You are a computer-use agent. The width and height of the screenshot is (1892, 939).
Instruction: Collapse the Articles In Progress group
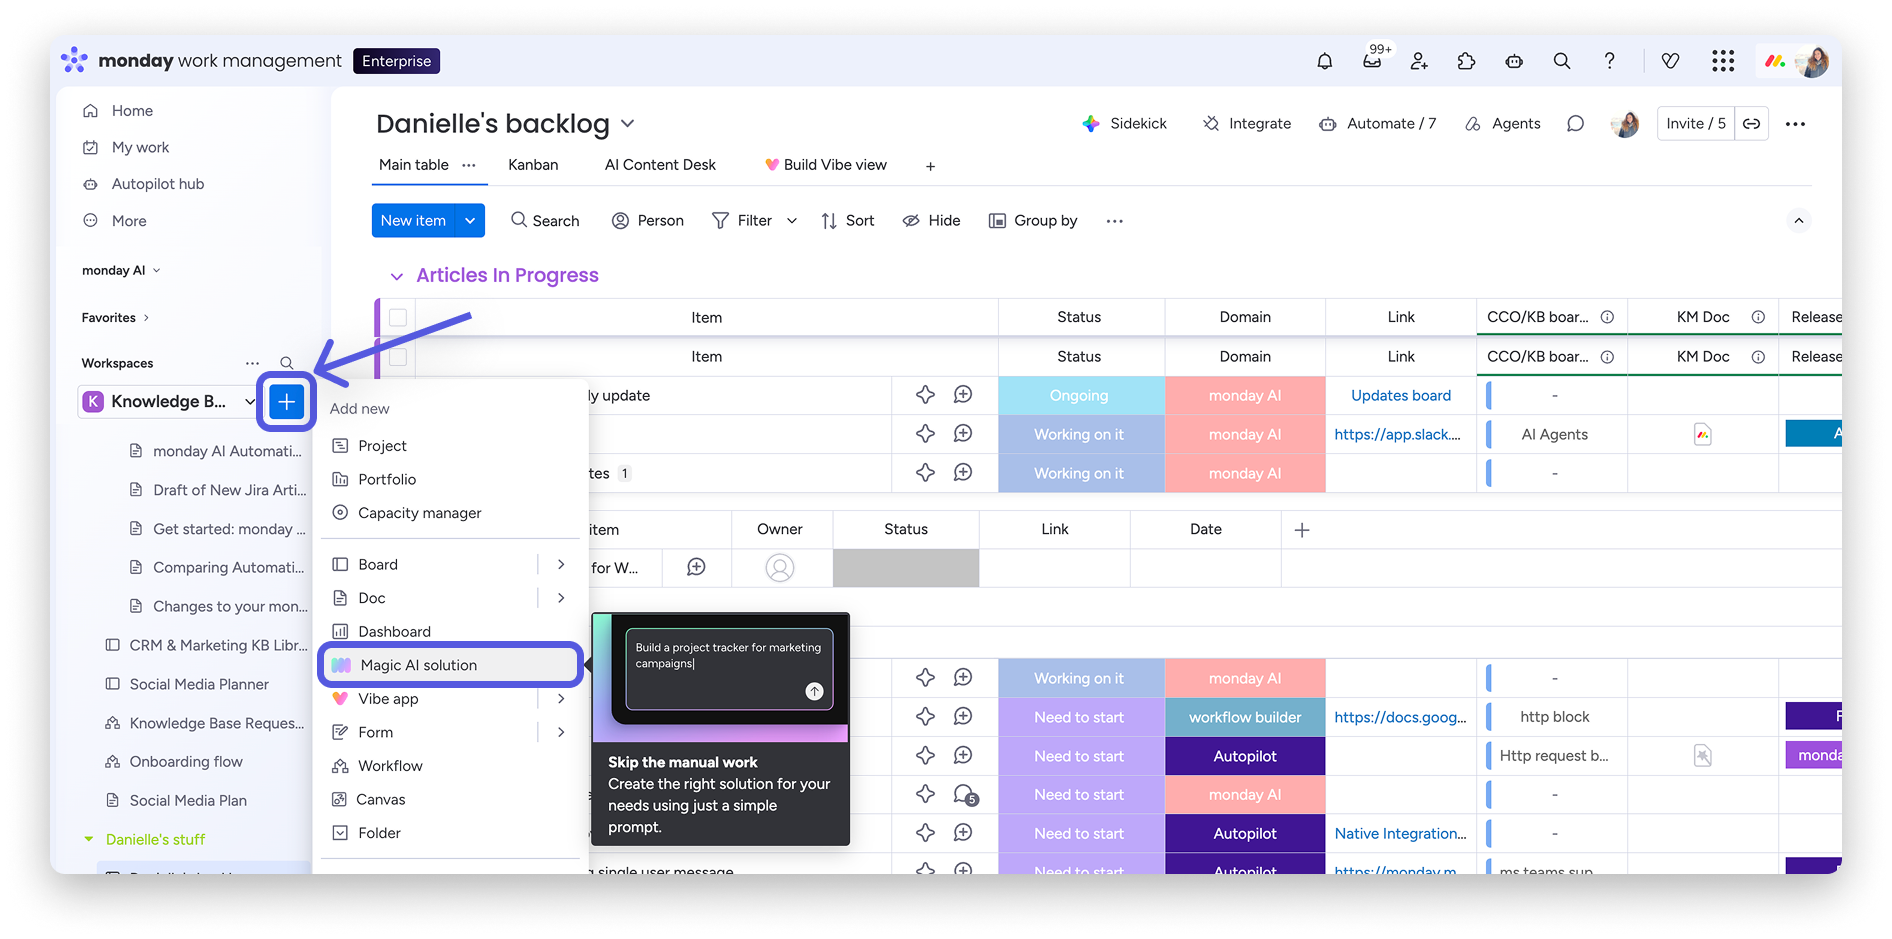396,276
